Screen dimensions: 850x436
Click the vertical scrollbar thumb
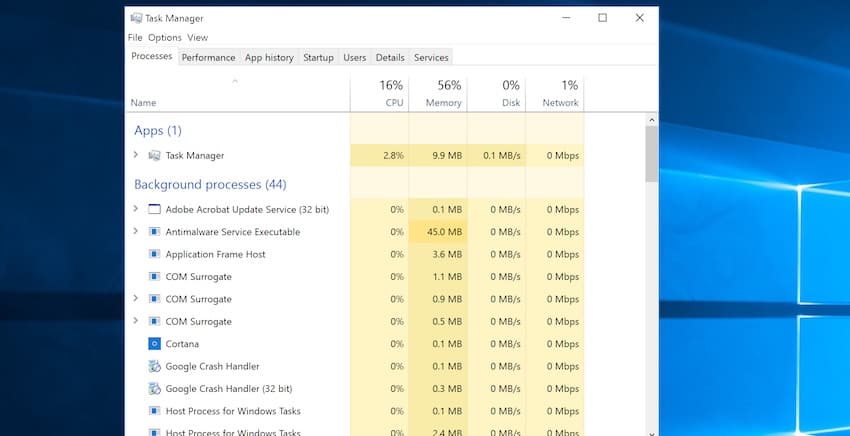tap(652, 154)
